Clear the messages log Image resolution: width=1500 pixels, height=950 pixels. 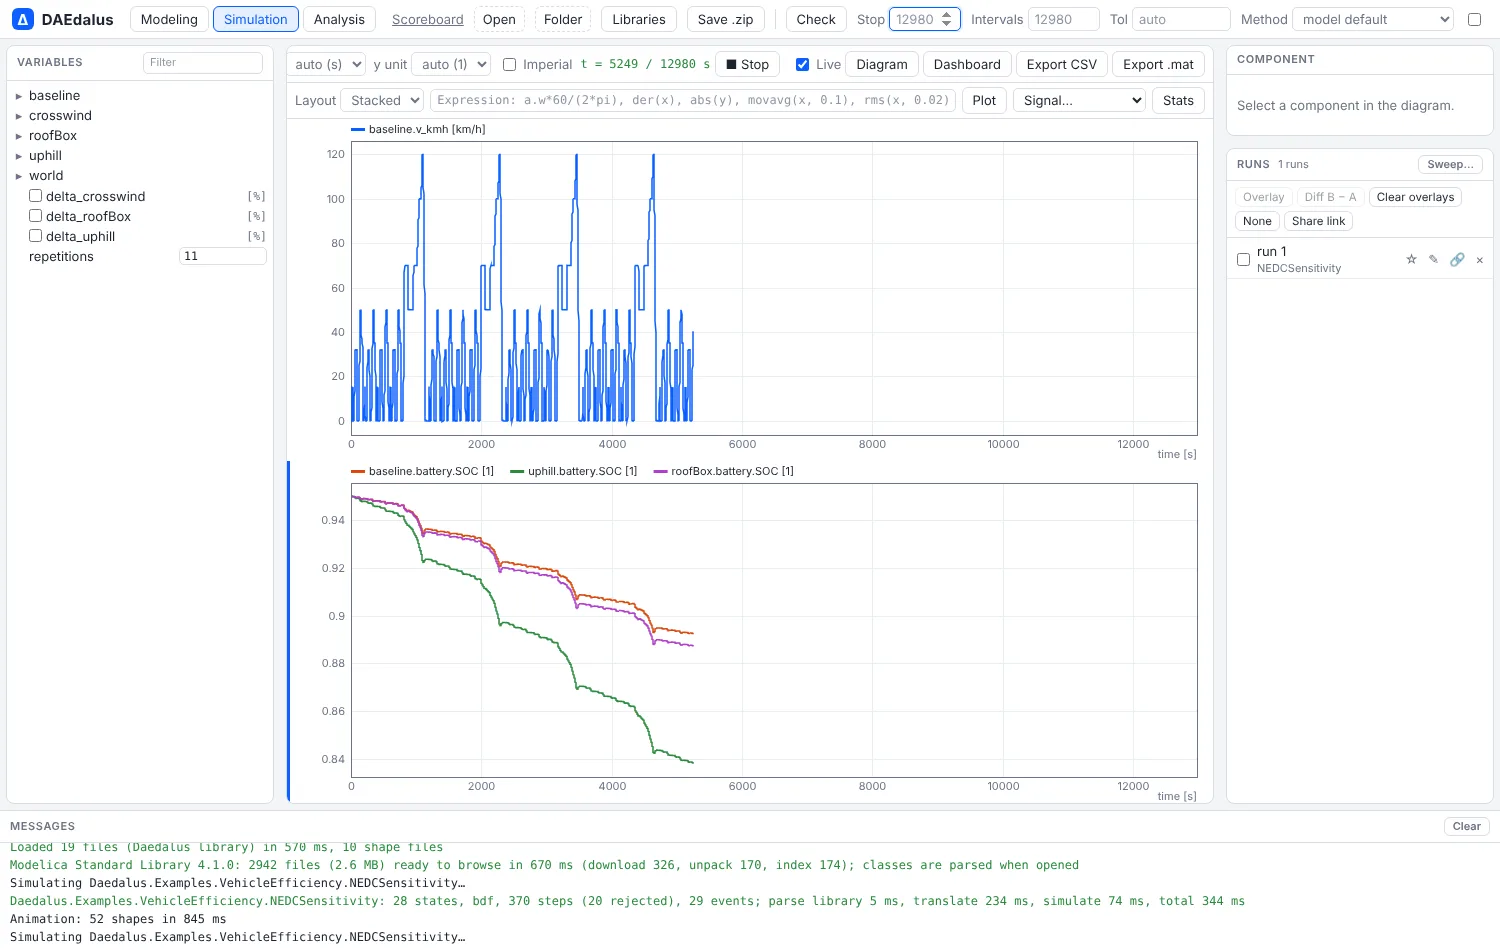[1466, 826]
